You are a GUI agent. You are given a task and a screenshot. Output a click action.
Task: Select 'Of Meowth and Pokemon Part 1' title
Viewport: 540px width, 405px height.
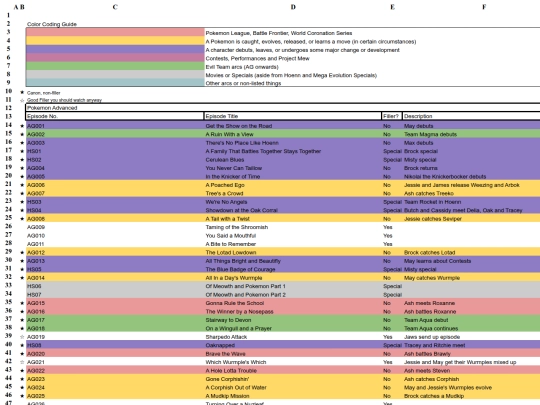tap(293, 286)
